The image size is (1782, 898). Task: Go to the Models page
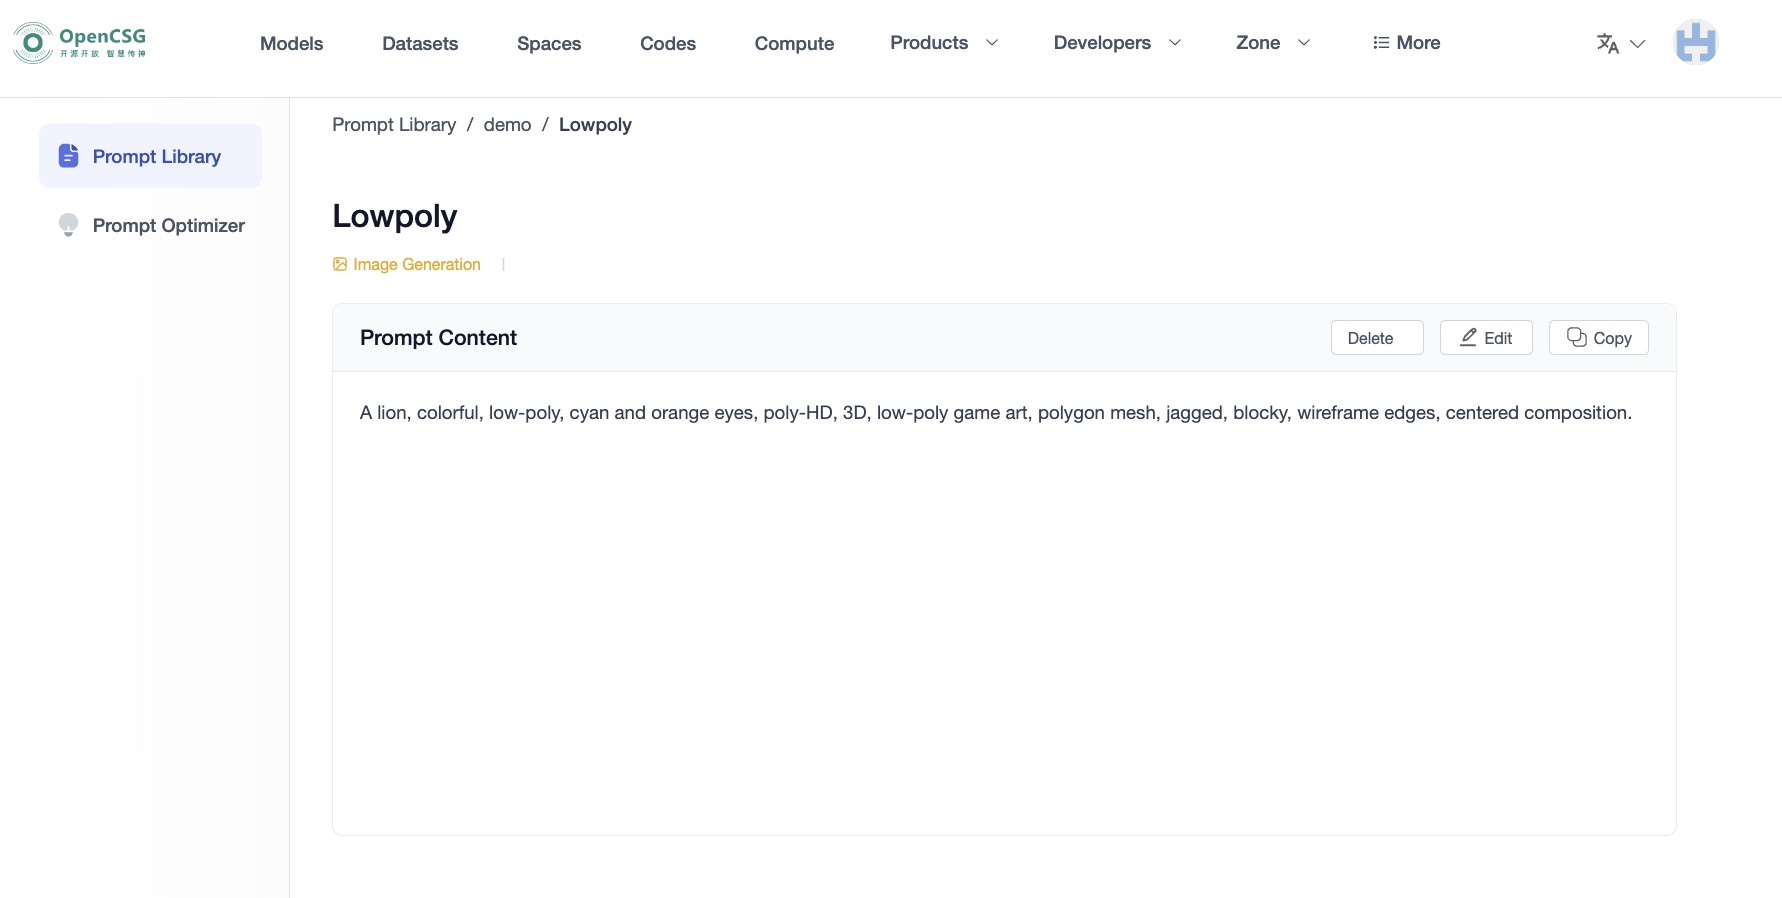[x=291, y=43]
